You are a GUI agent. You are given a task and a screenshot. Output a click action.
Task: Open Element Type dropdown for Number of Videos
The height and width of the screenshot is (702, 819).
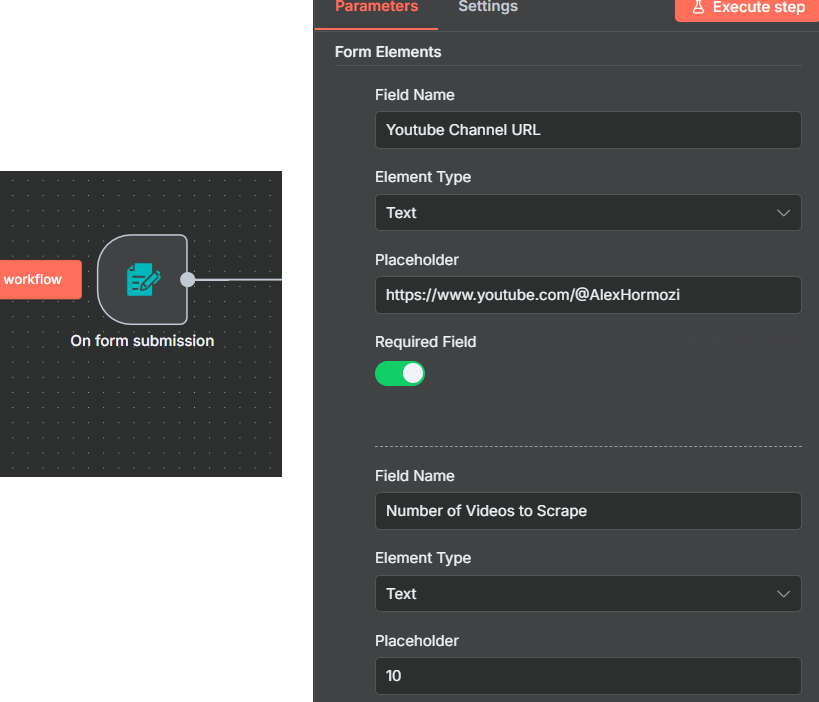click(x=587, y=594)
